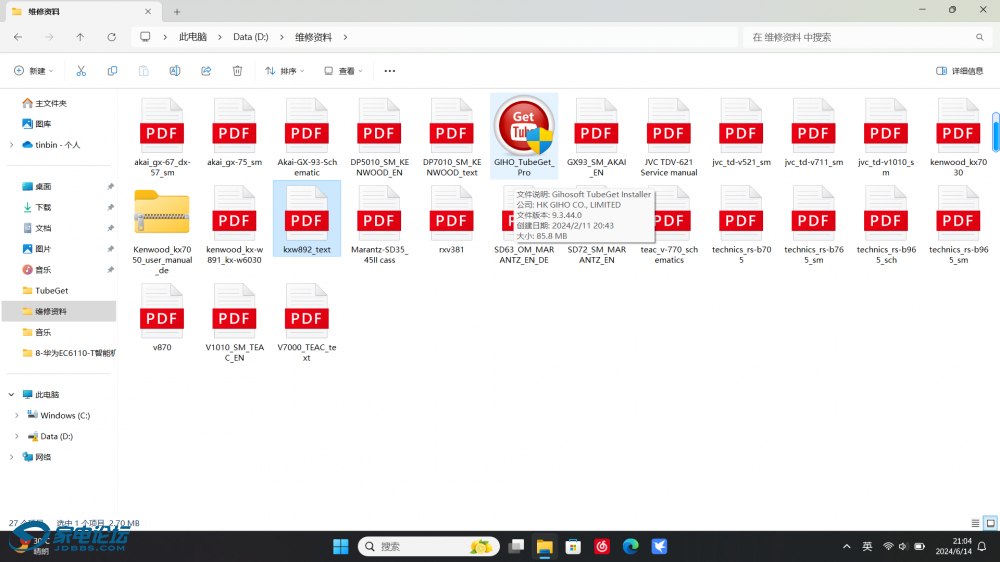Open the system tray hidden icons arrow

(x=846, y=547)
